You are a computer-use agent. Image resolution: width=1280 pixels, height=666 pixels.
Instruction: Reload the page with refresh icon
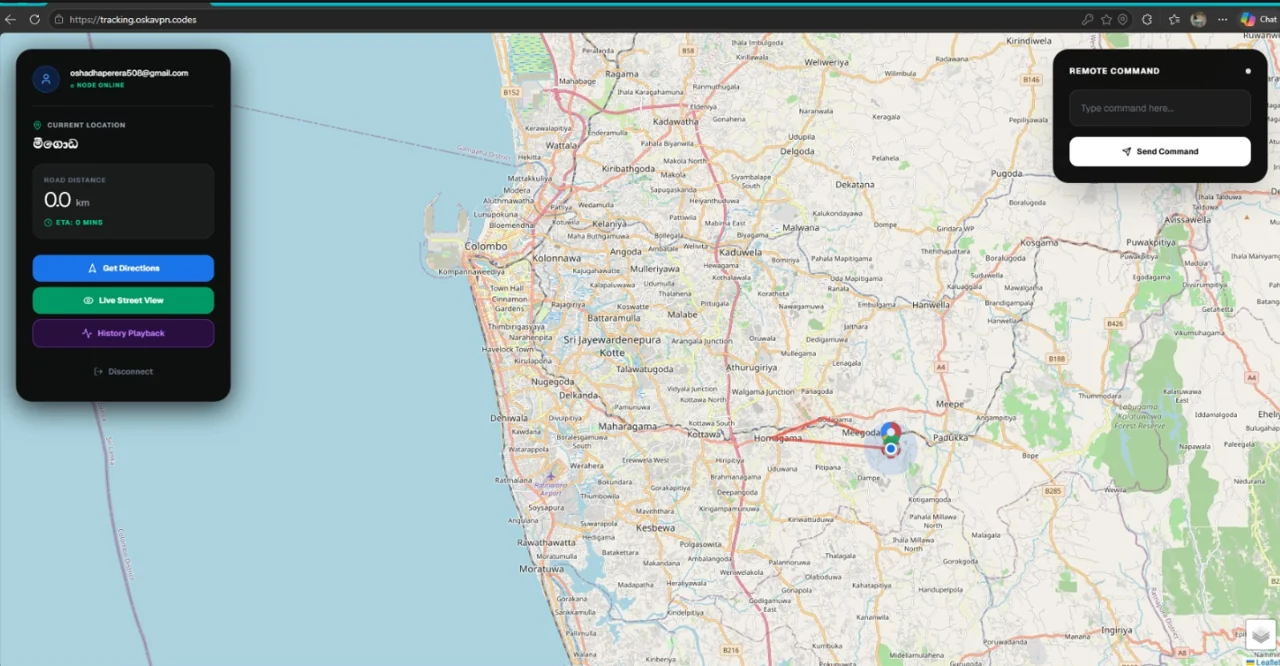[34, 19]
